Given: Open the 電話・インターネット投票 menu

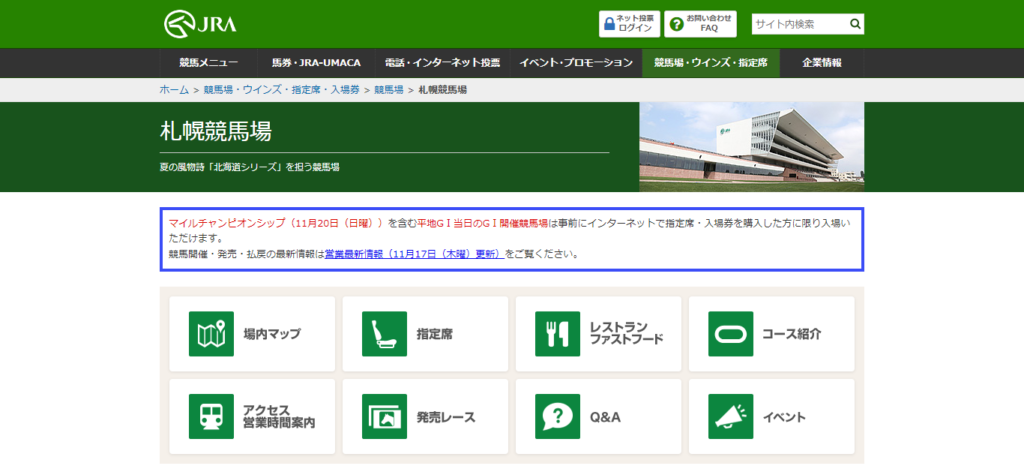Looking at the screenshot, I should point(442,63).
